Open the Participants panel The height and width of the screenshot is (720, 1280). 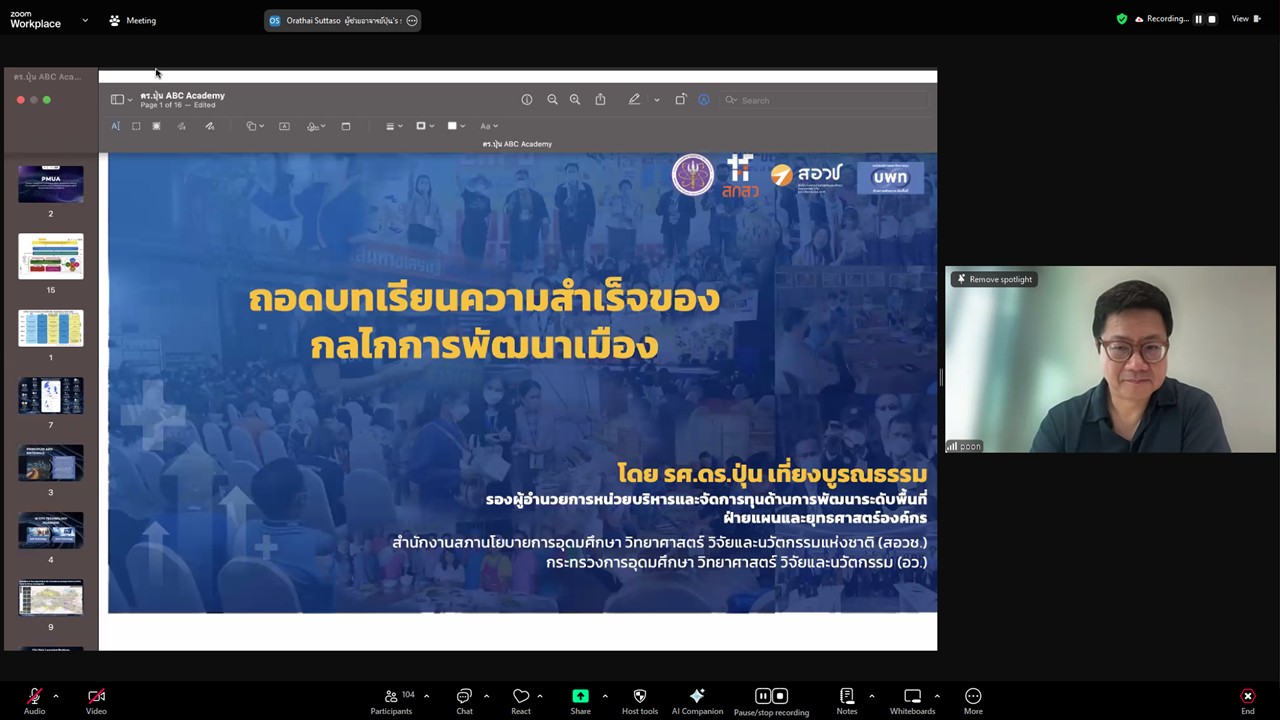pyautogui.click(x=391, y=701)
